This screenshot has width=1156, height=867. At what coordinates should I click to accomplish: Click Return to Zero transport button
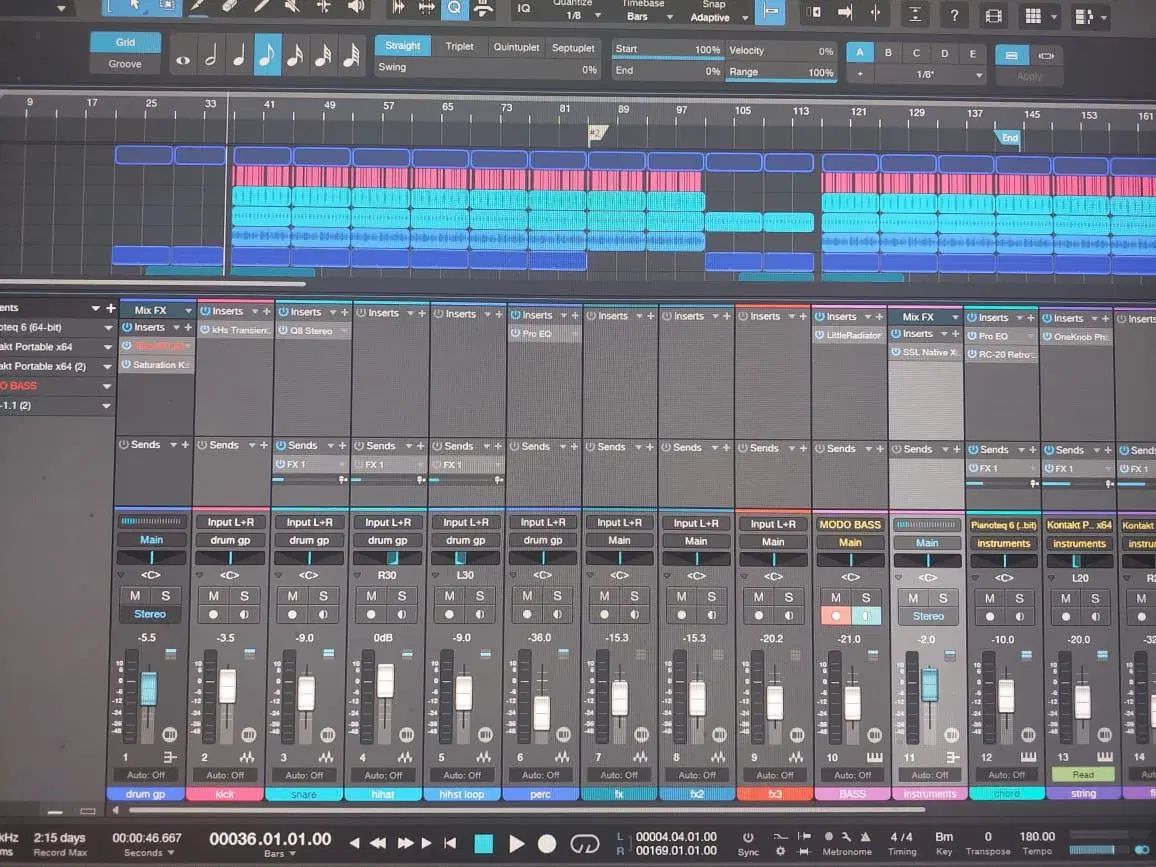pos(450,843)
